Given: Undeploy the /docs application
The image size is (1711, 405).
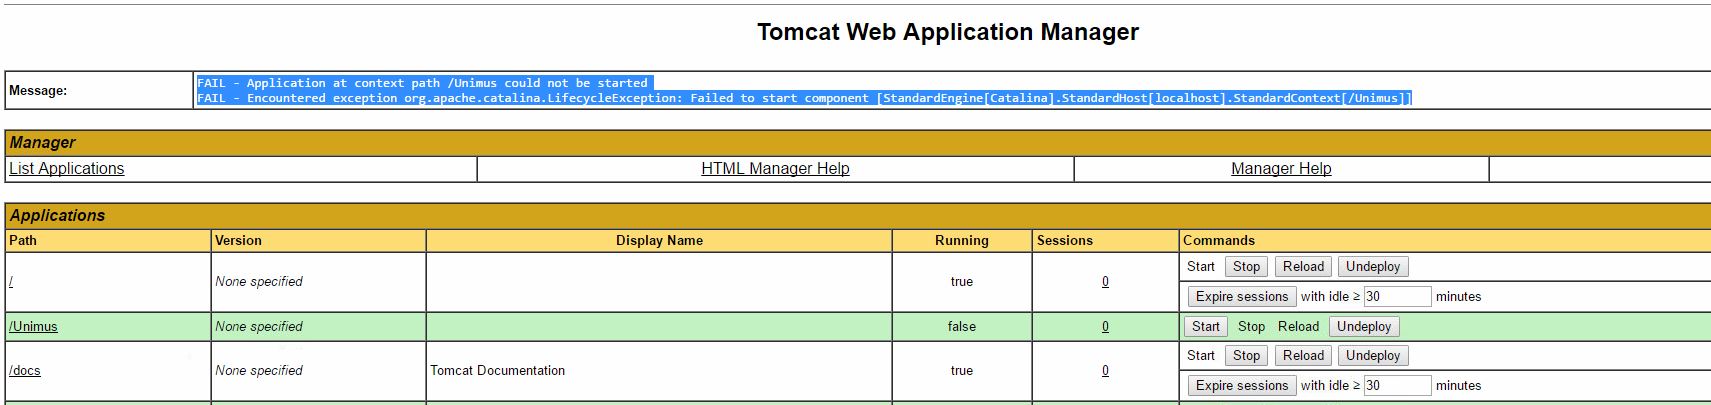Looking at the screenshot, I should pyautogui.click(x=1373, y=356).
